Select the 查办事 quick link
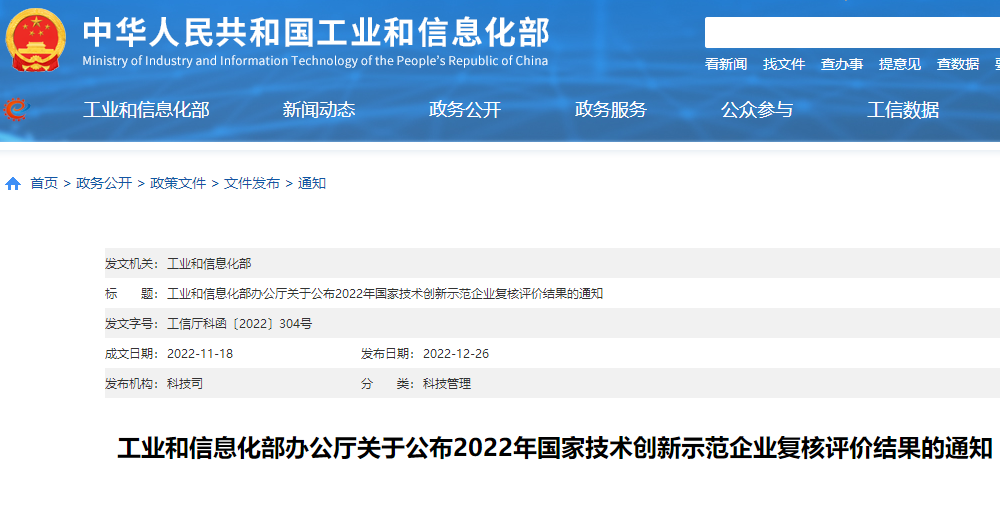 point(842,64)
